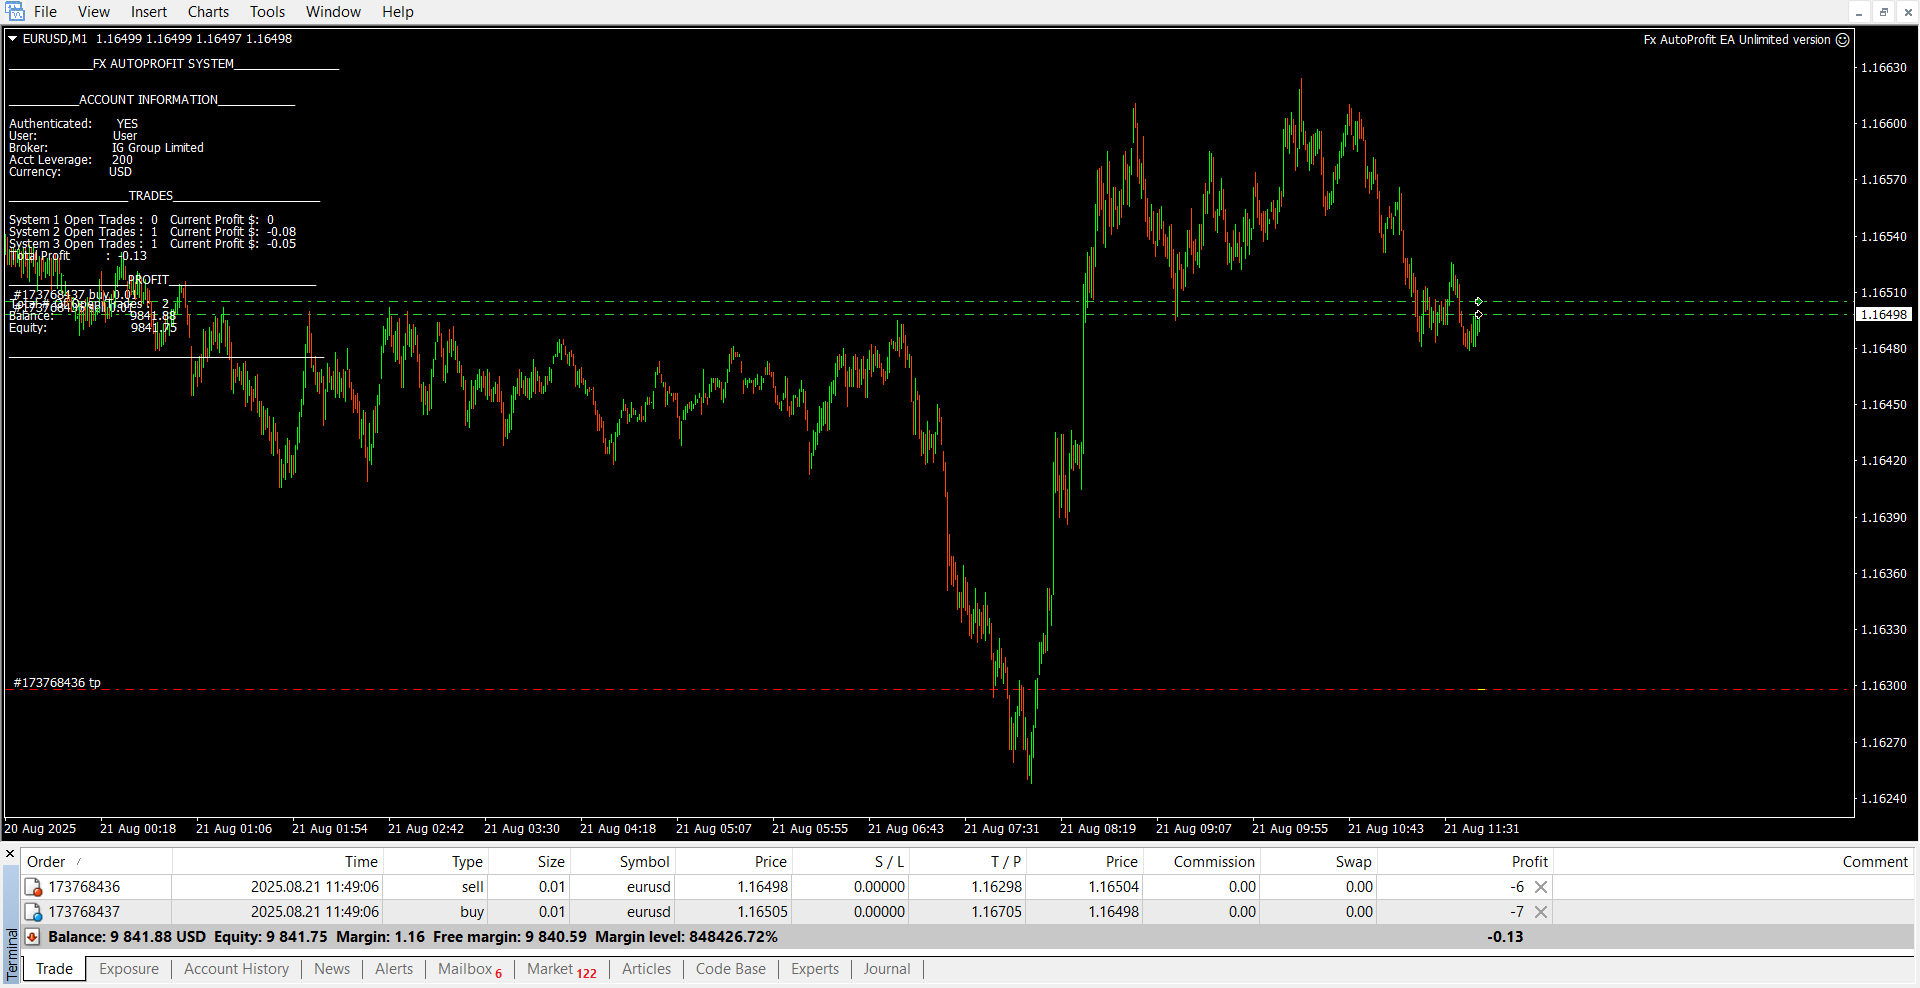Open the Tools menu
This screenshot has height=988, width=1920.
[267, 12]
